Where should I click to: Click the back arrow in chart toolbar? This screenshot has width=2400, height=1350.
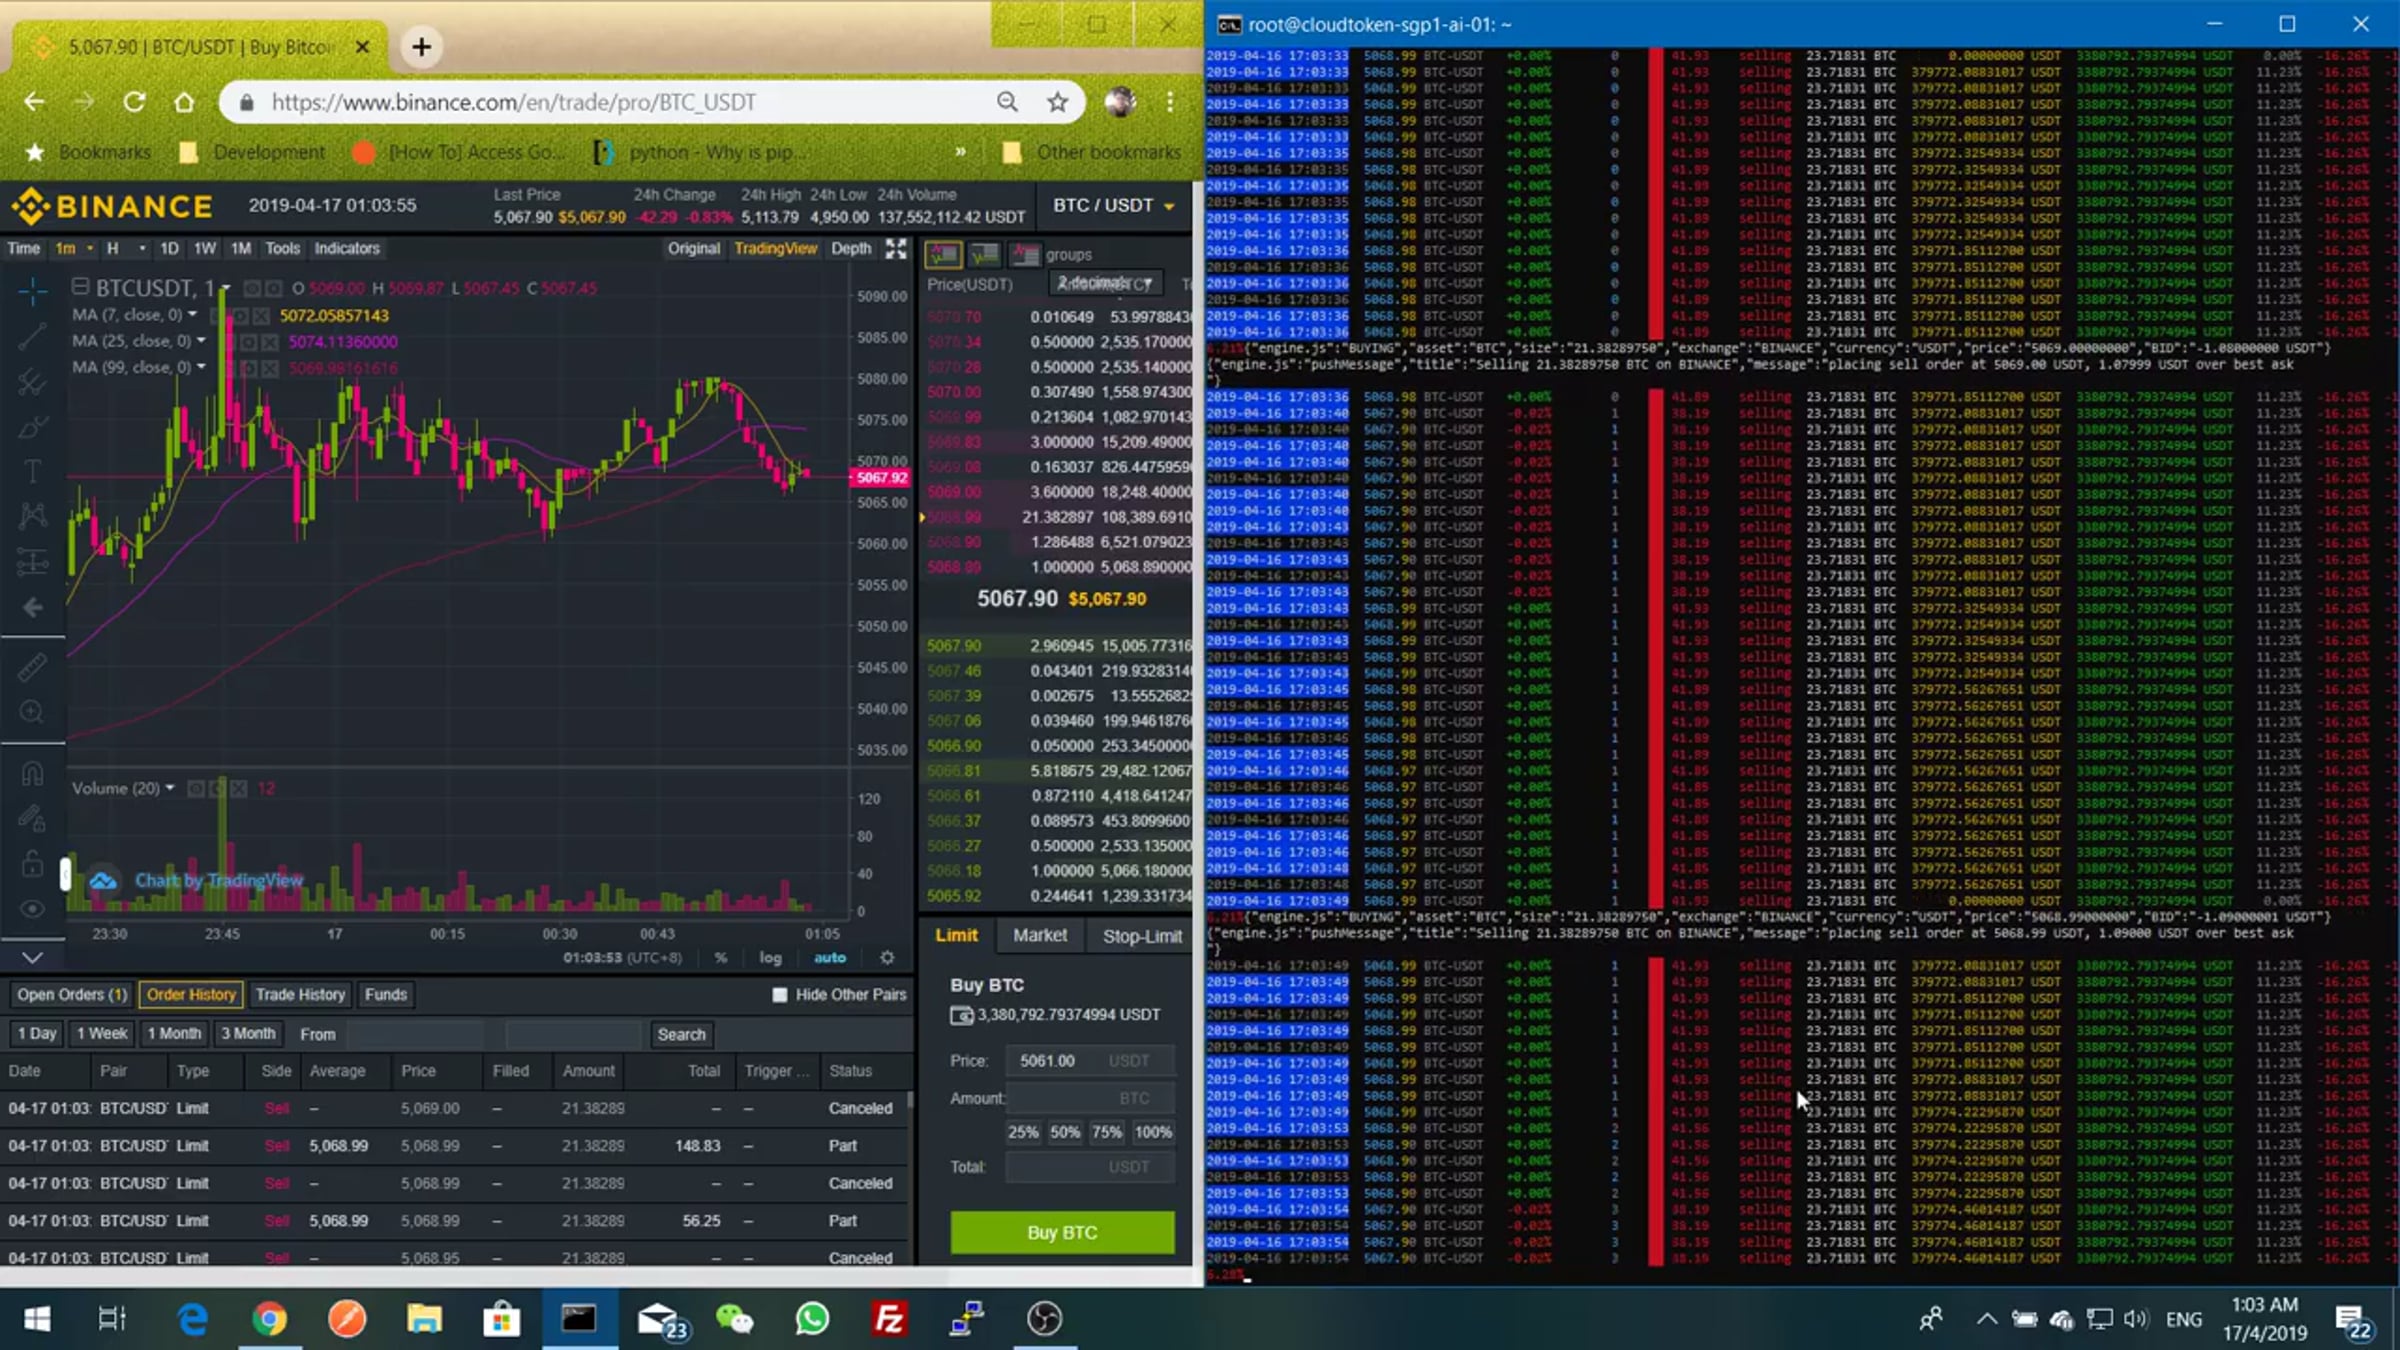[x=32, y=607]
